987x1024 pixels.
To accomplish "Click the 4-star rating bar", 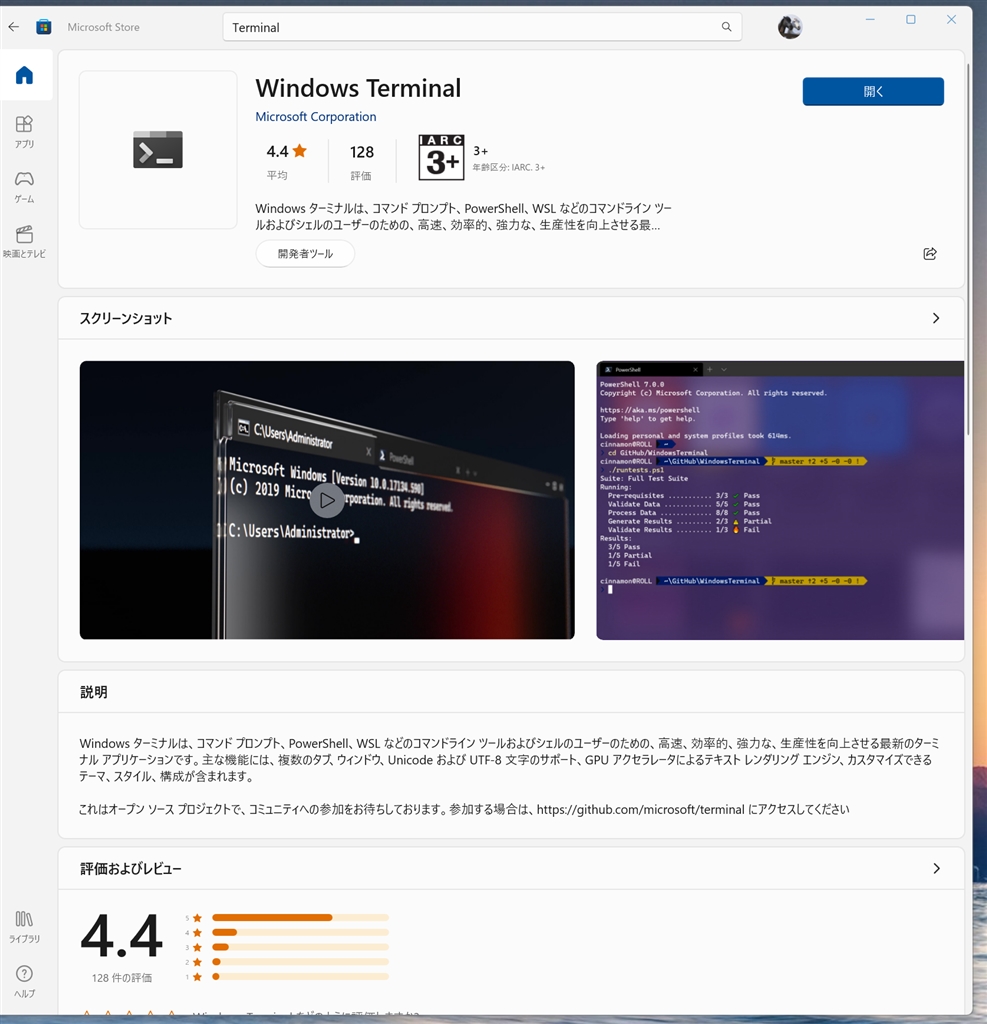I will coord(300,933).
